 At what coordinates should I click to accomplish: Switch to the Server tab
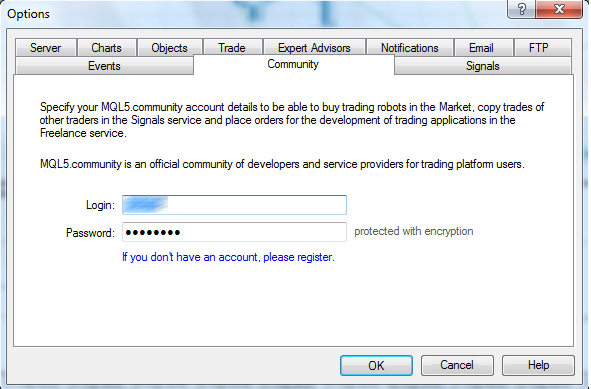46,48
